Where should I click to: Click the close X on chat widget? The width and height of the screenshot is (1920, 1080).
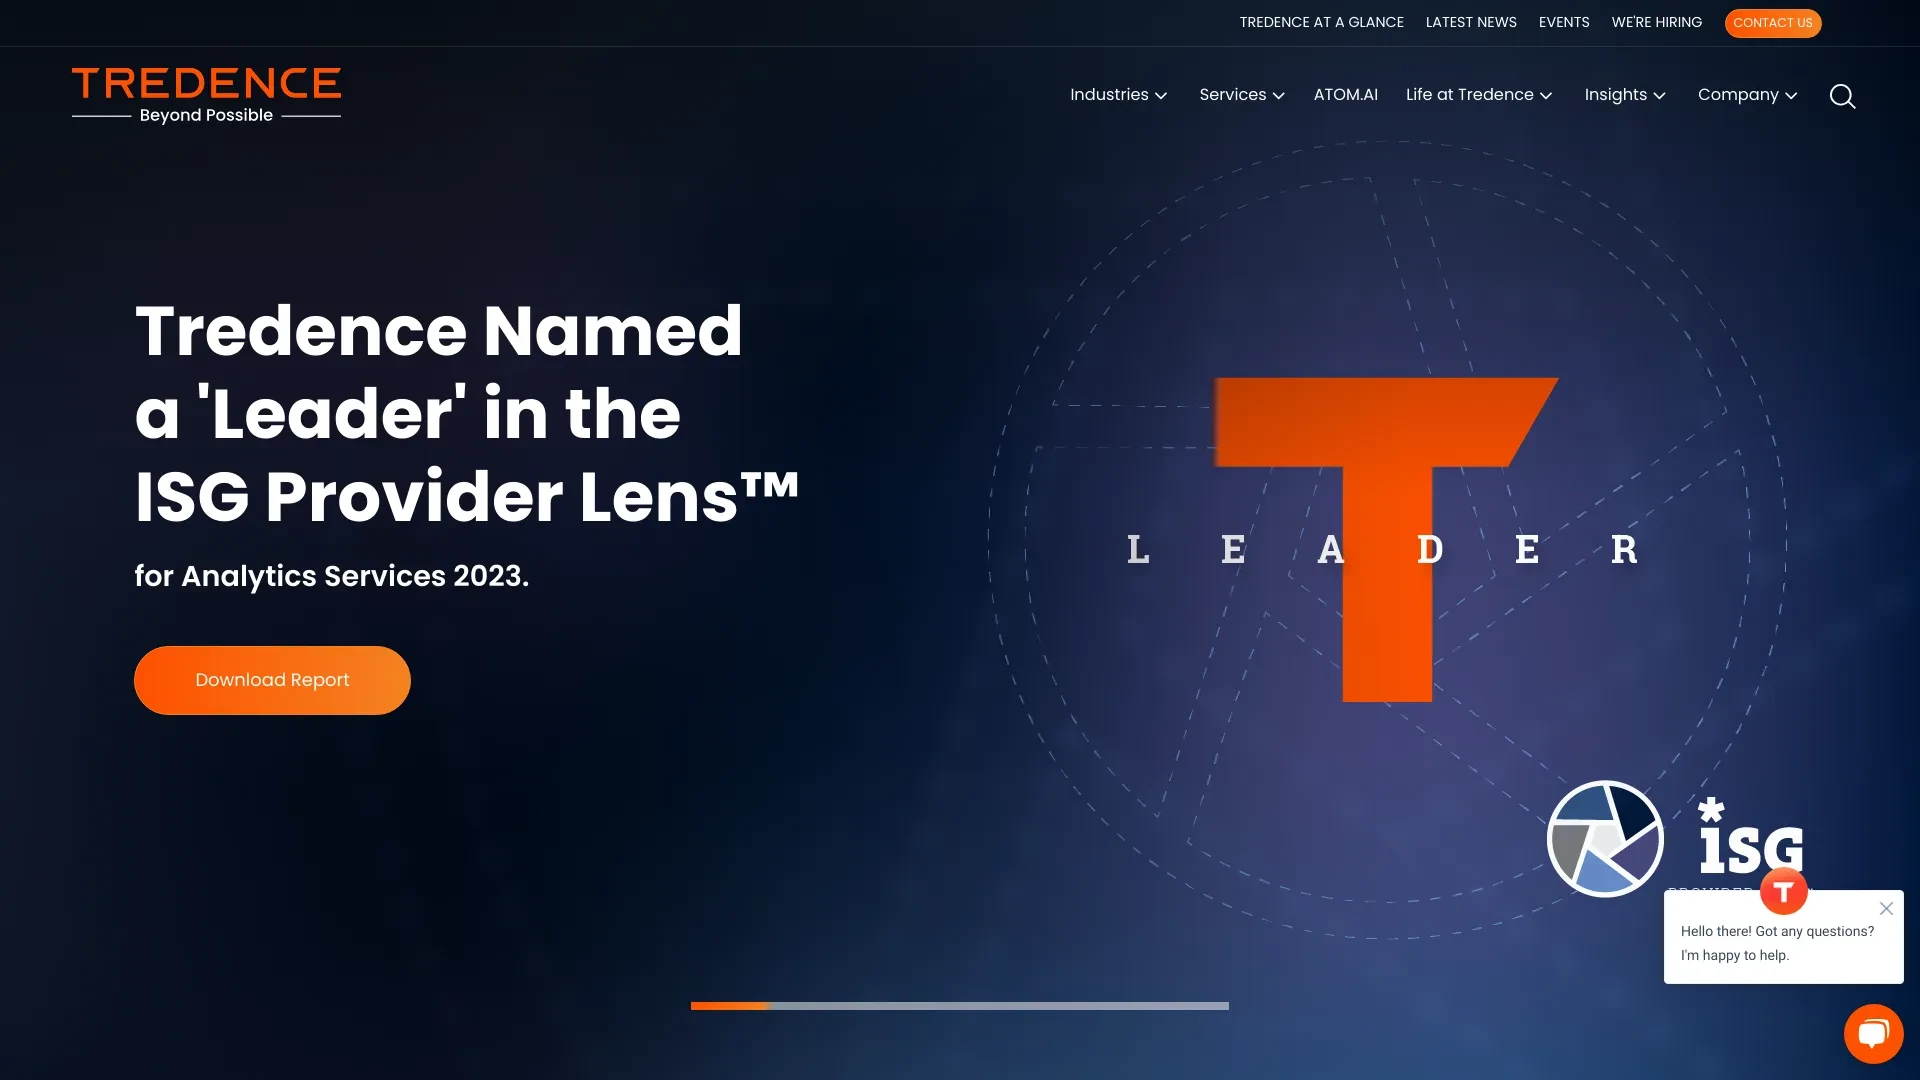coord(1886,909)
